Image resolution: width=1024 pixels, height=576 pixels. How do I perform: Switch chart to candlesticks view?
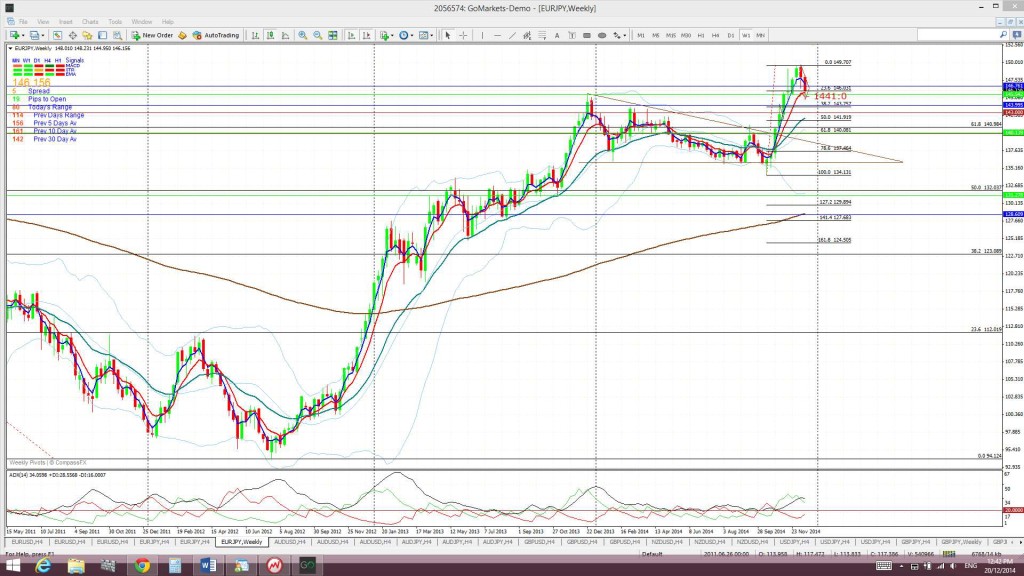point(270,35)
